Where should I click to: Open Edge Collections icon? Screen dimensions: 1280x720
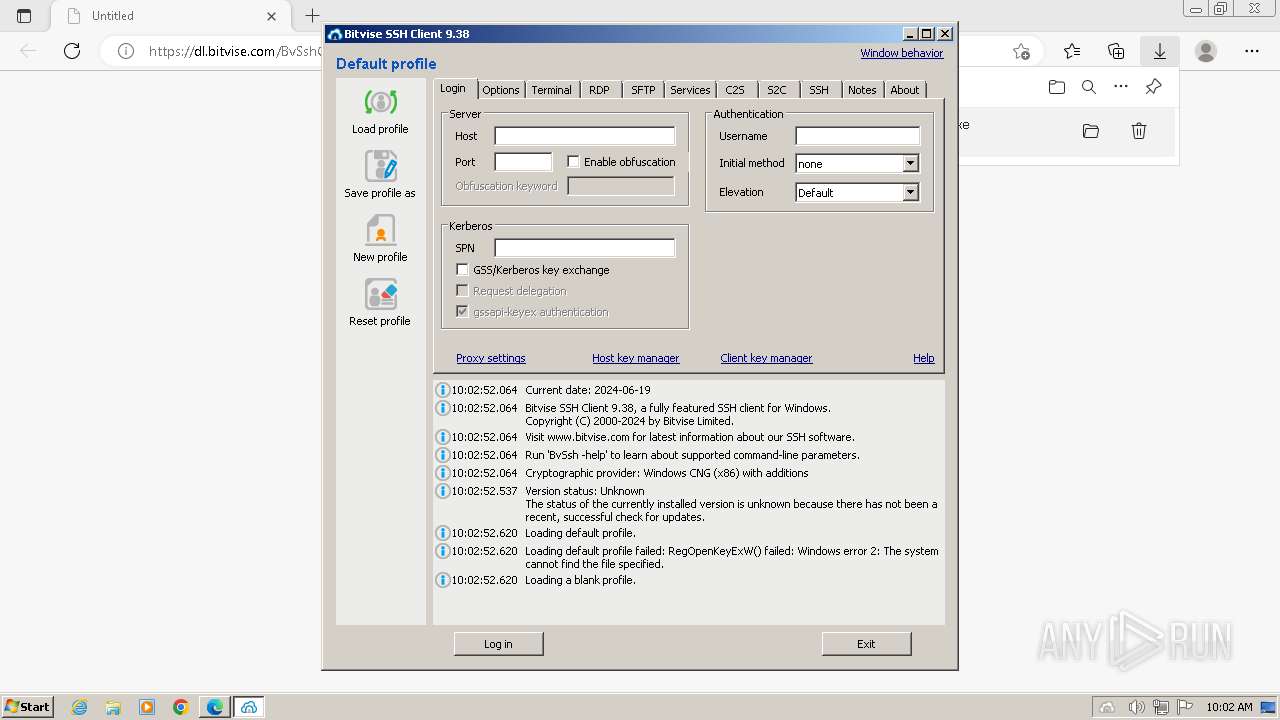coord(1116,51)
